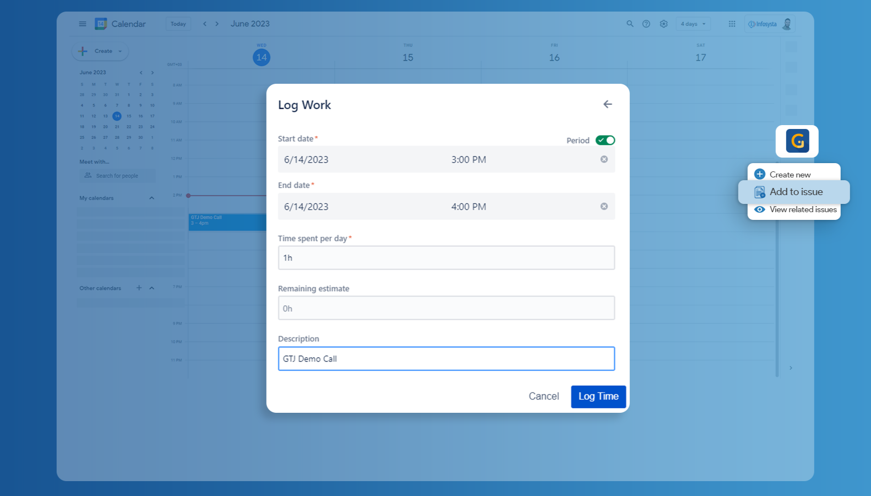This screenshot has height=496, width=871.
Task: Click Search for people field
Action: tap(118, 176)
